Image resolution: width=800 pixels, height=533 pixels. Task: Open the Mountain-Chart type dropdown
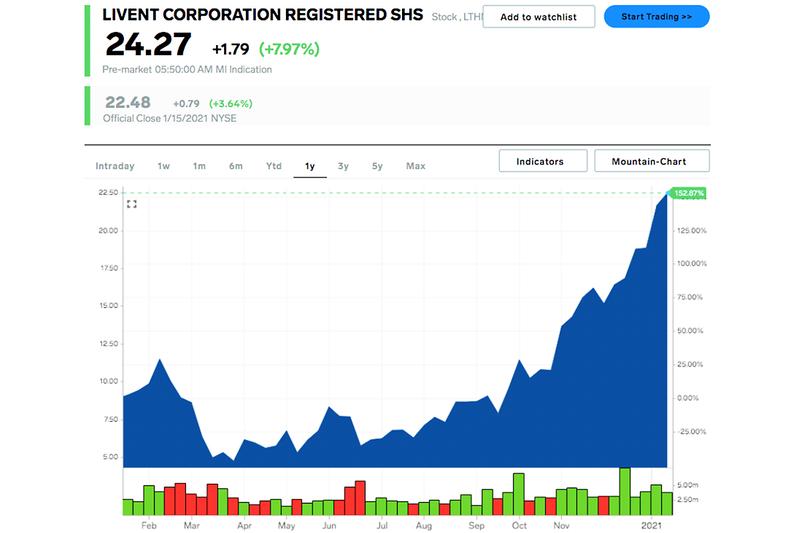pyautogui.click(x=652, y=161)
